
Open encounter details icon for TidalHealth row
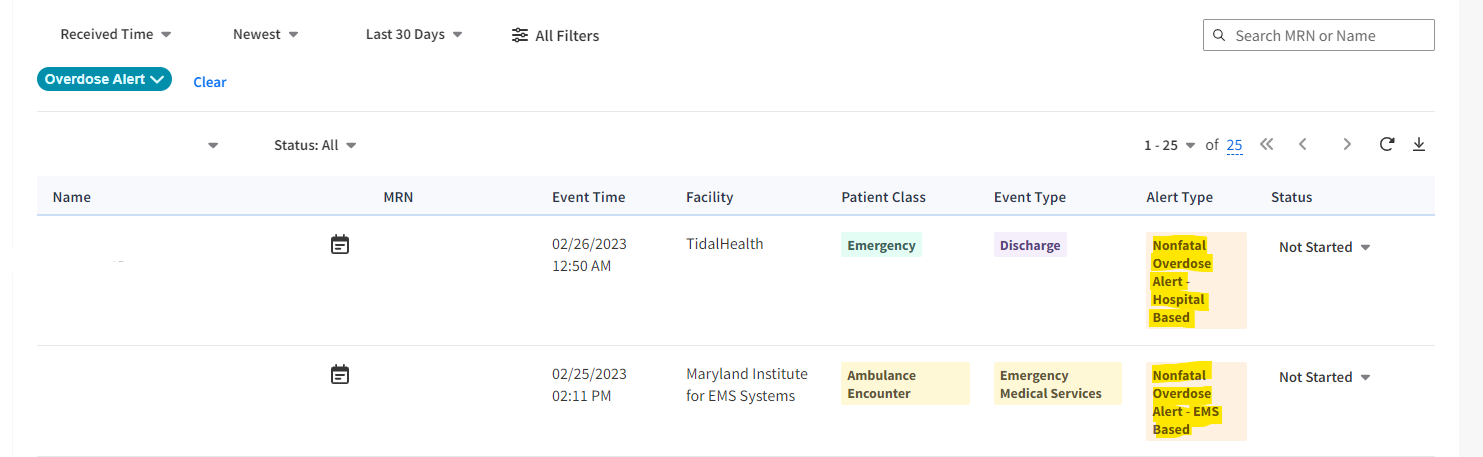(x=340, y=244)
